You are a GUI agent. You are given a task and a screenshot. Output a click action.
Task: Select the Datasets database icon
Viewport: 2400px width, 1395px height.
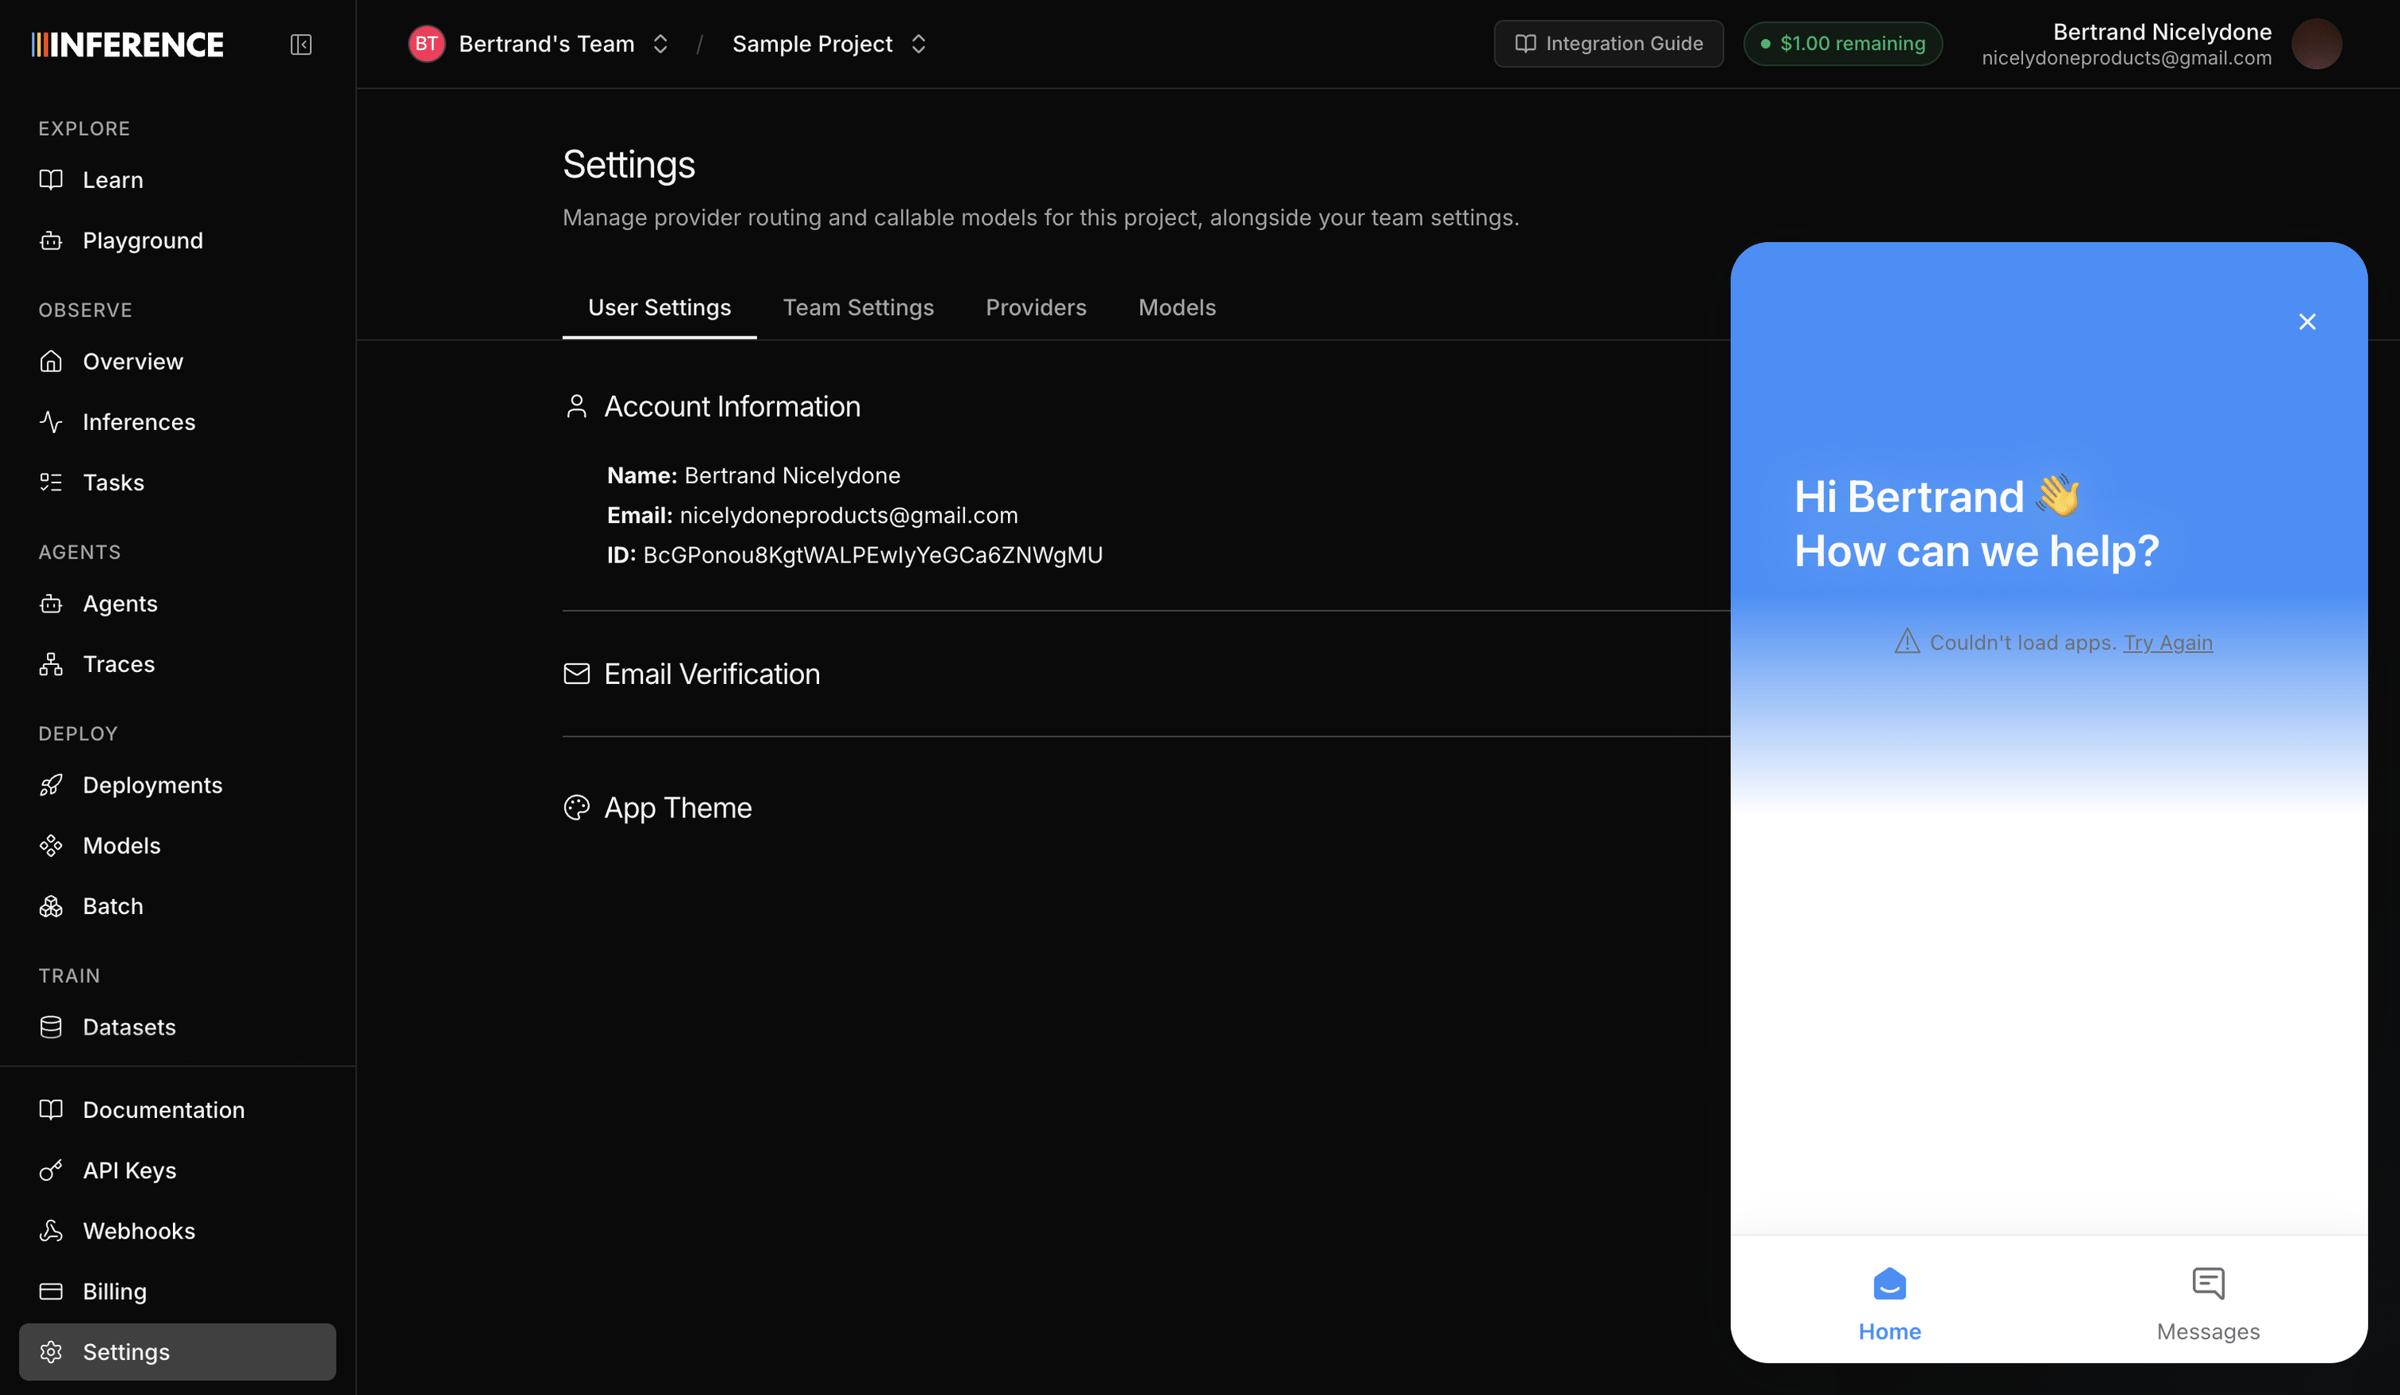pyautogui.click(x=51, y=1027)
